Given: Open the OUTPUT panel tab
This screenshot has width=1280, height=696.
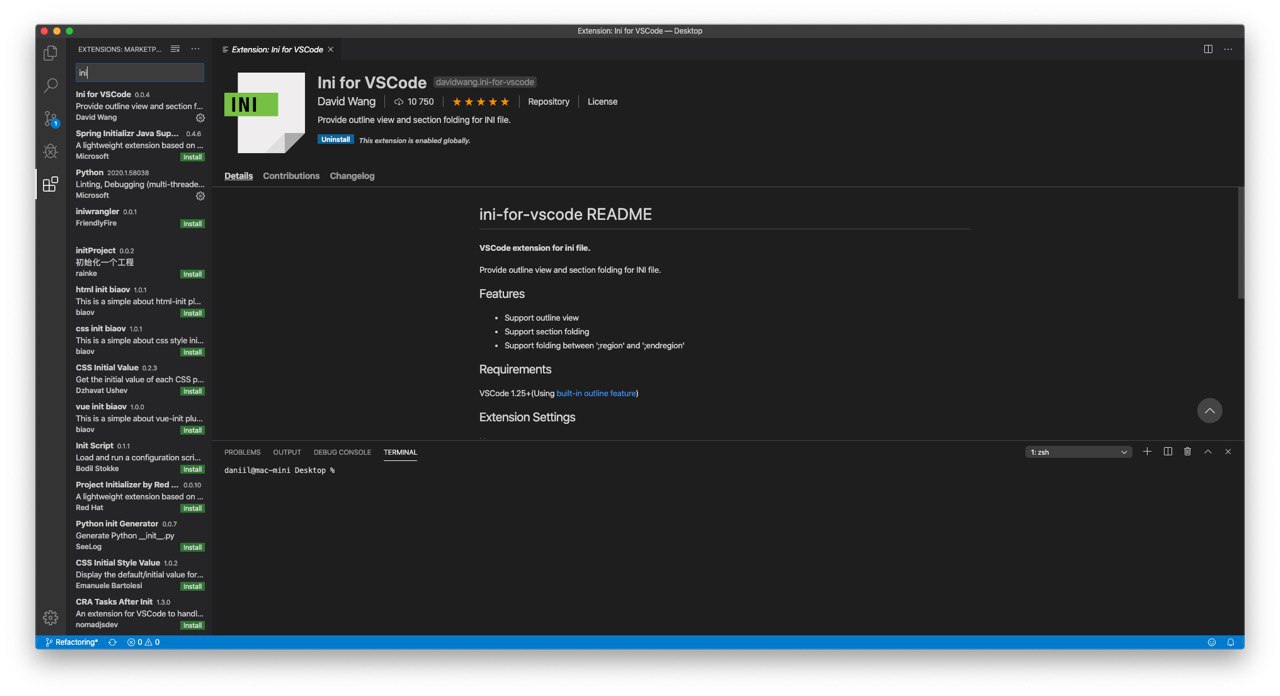Looking at the screenshot, I should pos(287,452).
